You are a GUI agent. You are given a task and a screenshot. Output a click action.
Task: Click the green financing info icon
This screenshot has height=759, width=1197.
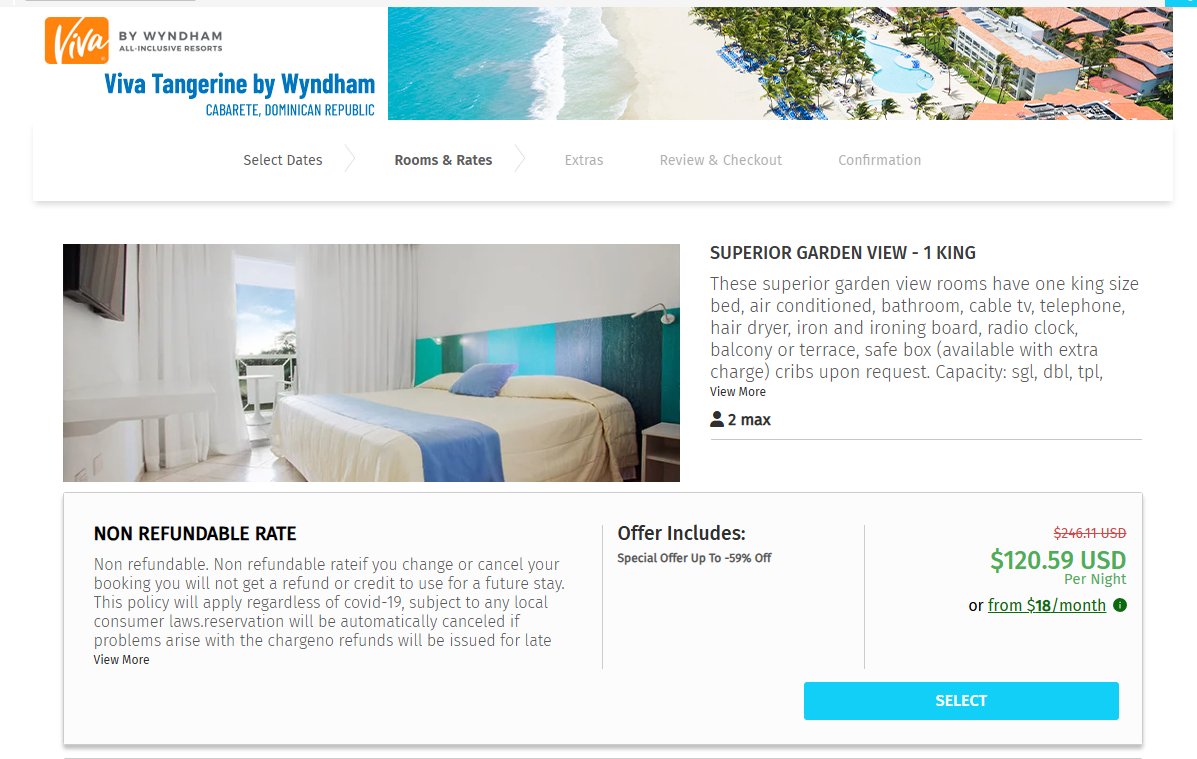click(x=1120, y=605)
